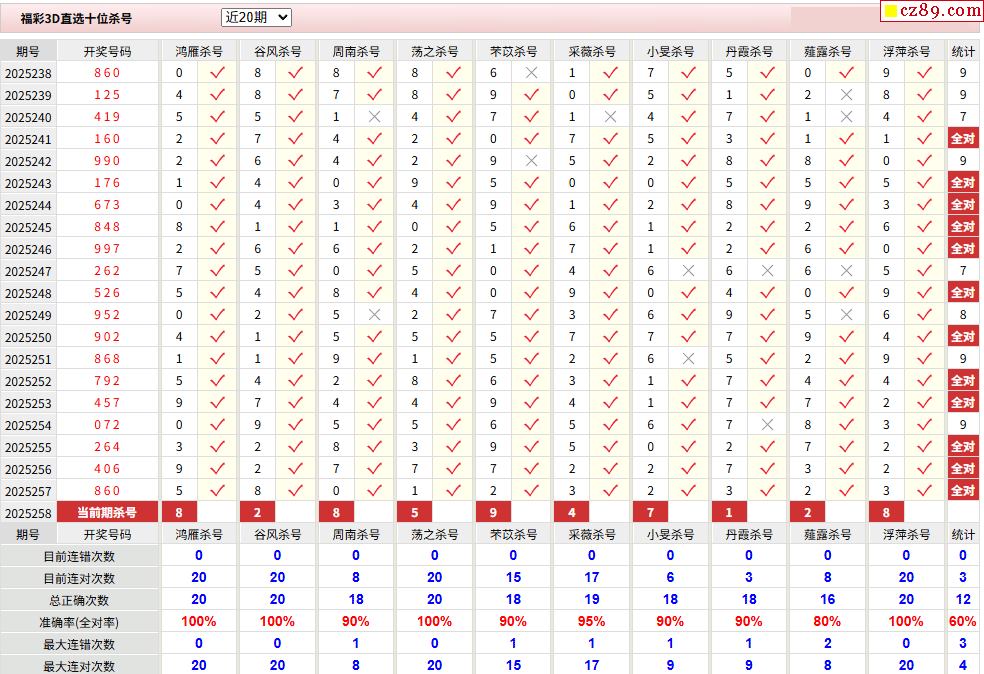Click the 开奖号码 header at top
984x674 pixels.
[x=107, y=51]
